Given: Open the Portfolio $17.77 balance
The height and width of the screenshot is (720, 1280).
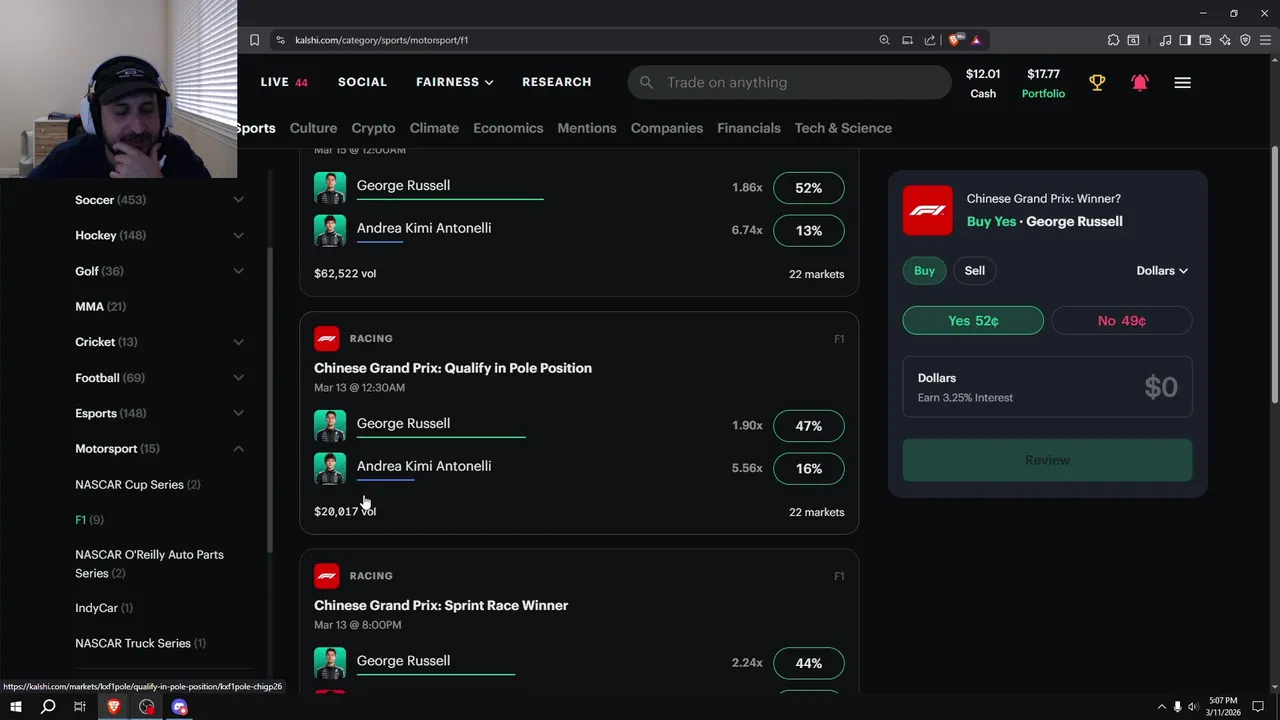Looking at the screenshot, I should click(x=1043, y=83).
